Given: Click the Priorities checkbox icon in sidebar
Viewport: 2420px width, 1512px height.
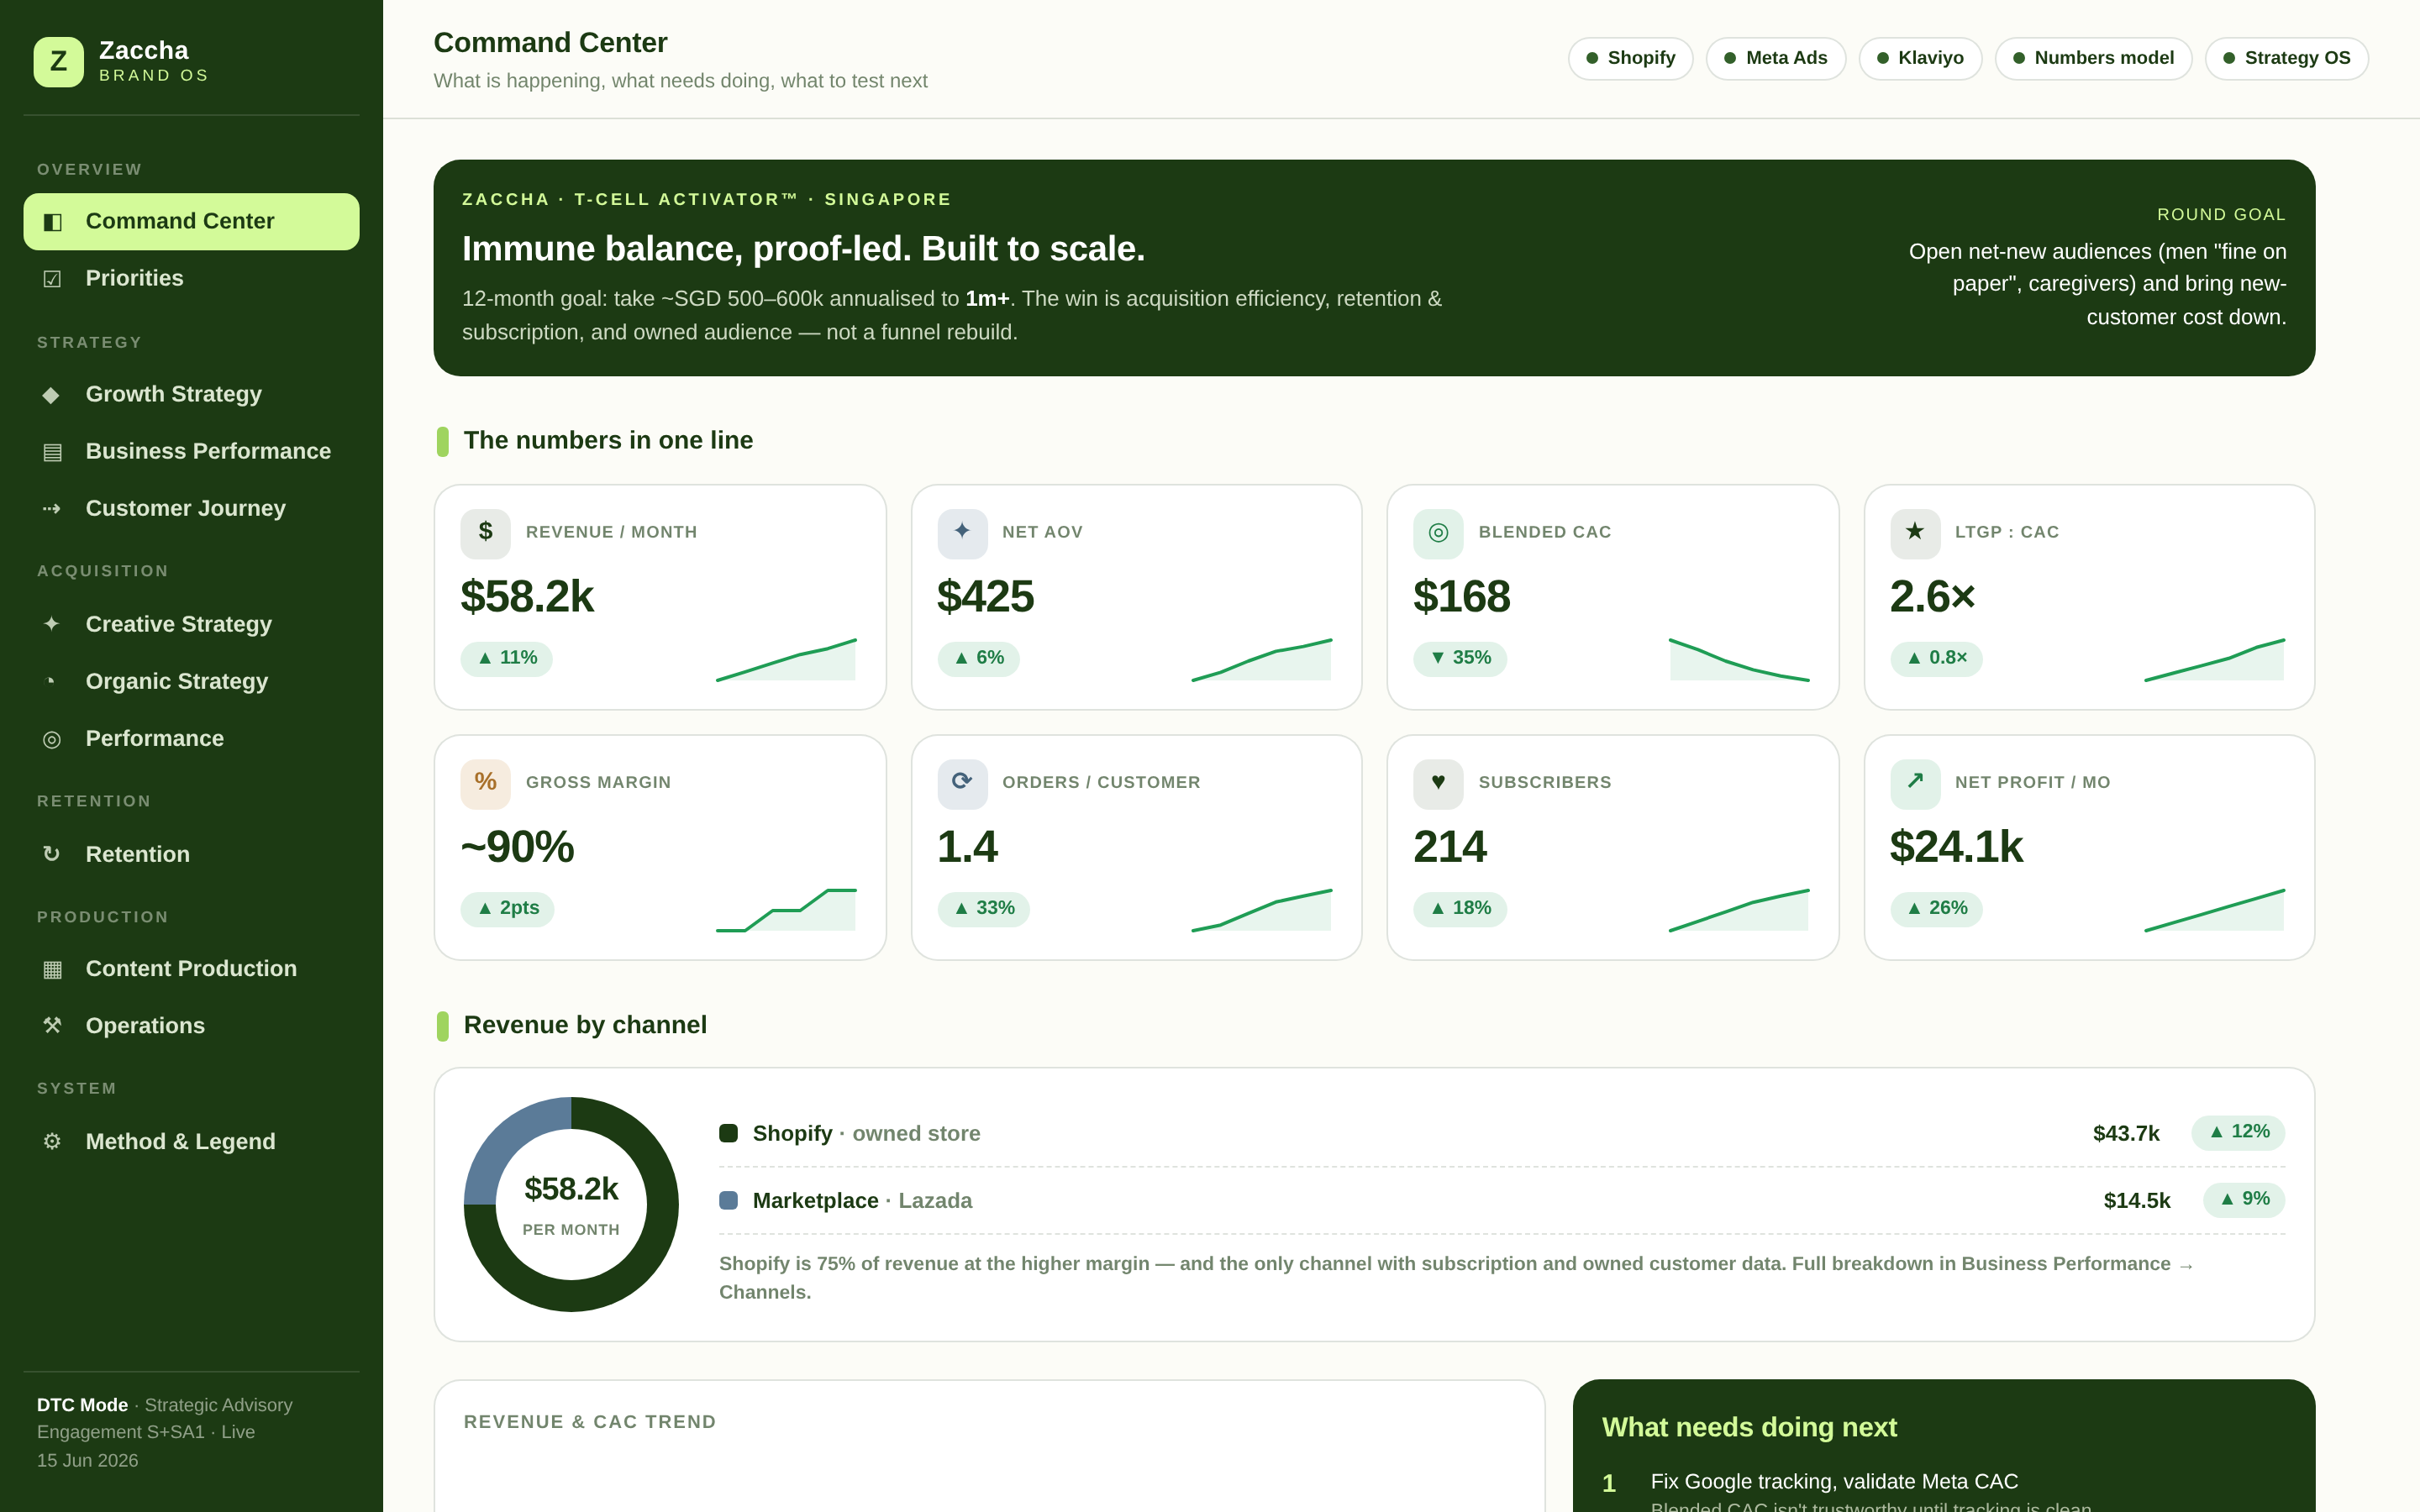Looking at the screenshot, I should (x=52, y=279).
